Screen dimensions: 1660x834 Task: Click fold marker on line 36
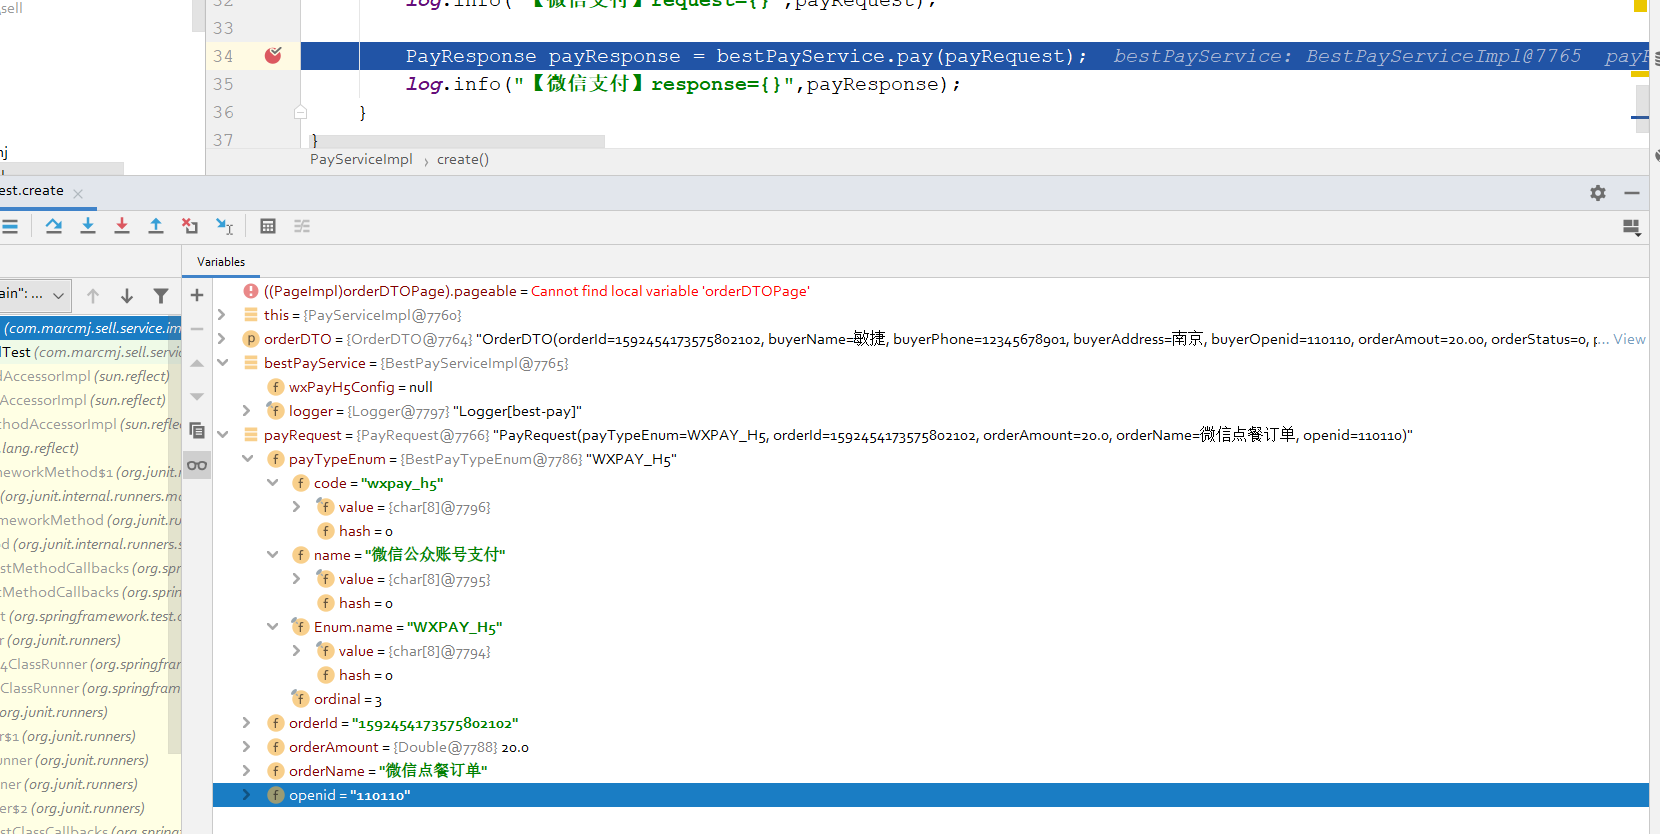(x=300, y=113)
